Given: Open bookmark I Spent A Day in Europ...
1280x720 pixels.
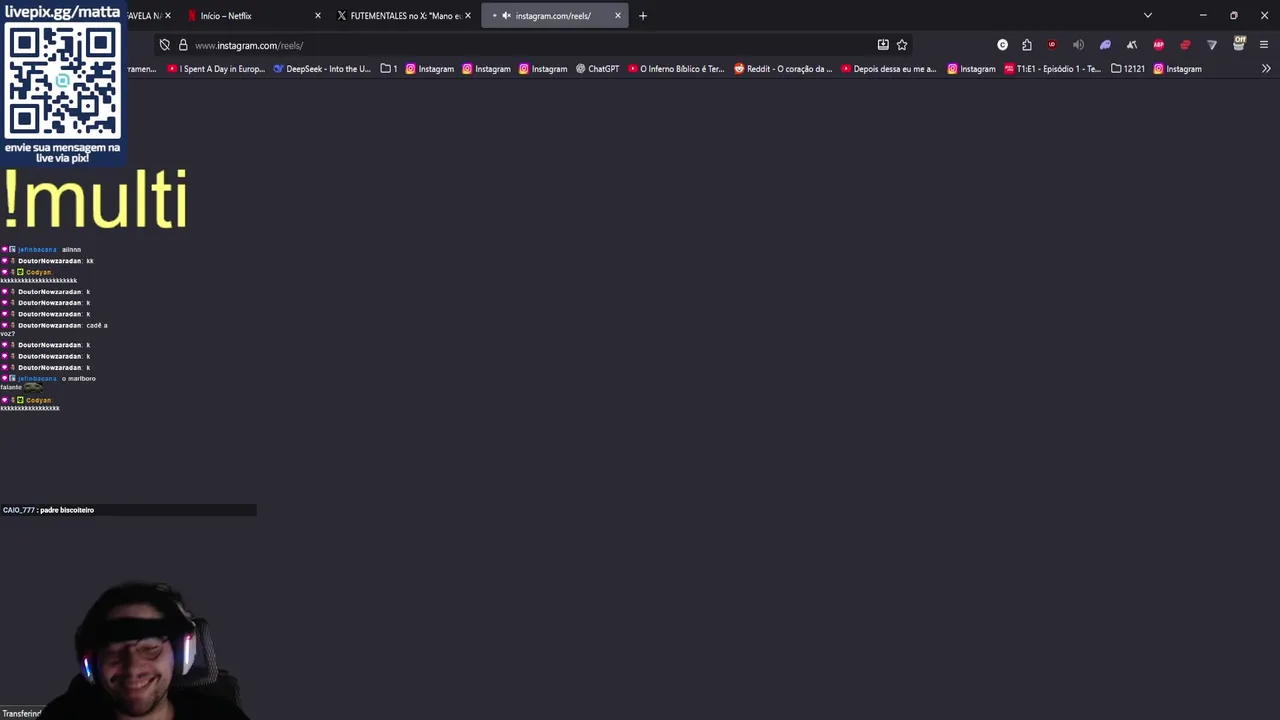Looking at the screenshot, I should click(216, 69).
